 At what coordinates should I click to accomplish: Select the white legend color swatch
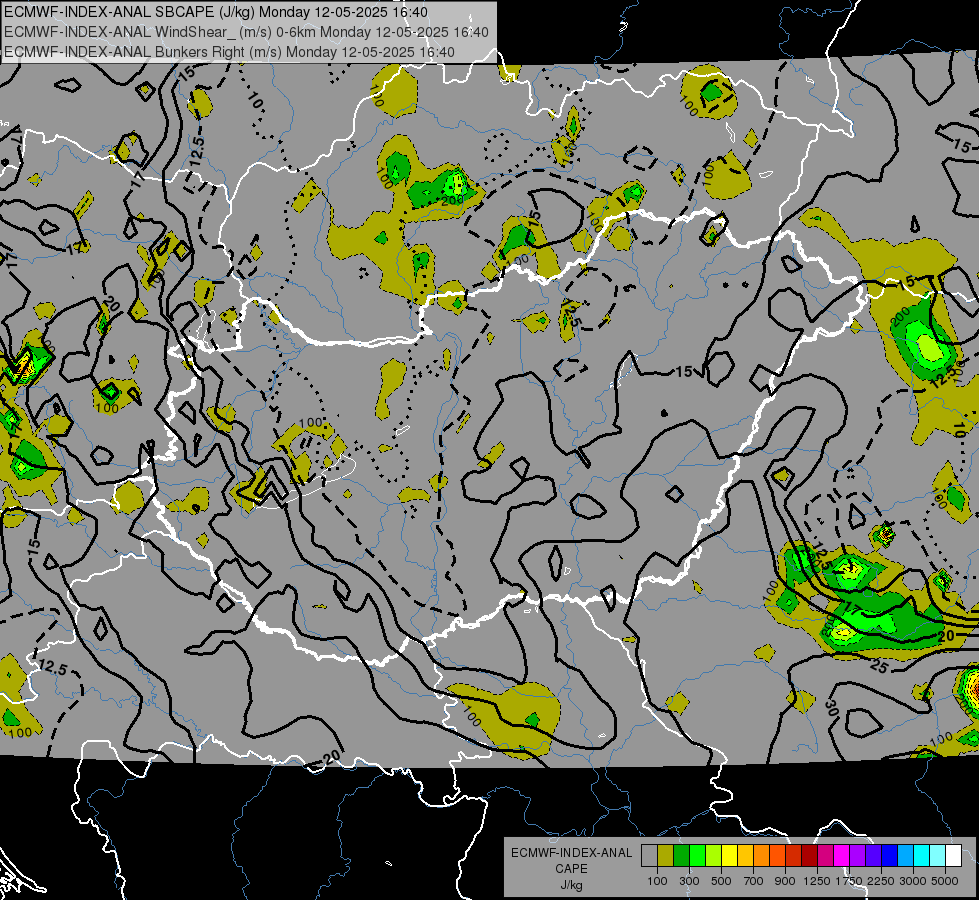pyautogui.click(x=953, y=855)
